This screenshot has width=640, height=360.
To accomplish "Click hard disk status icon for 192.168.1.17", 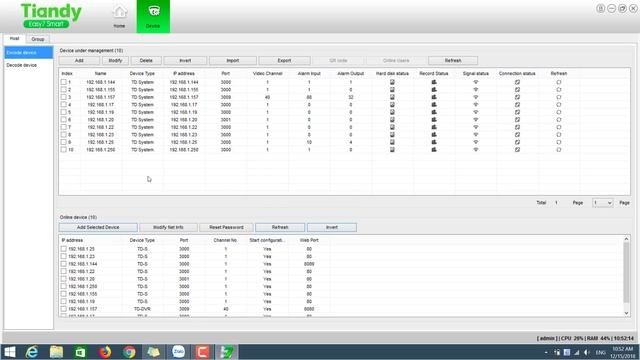I will (x=392, y=104).
